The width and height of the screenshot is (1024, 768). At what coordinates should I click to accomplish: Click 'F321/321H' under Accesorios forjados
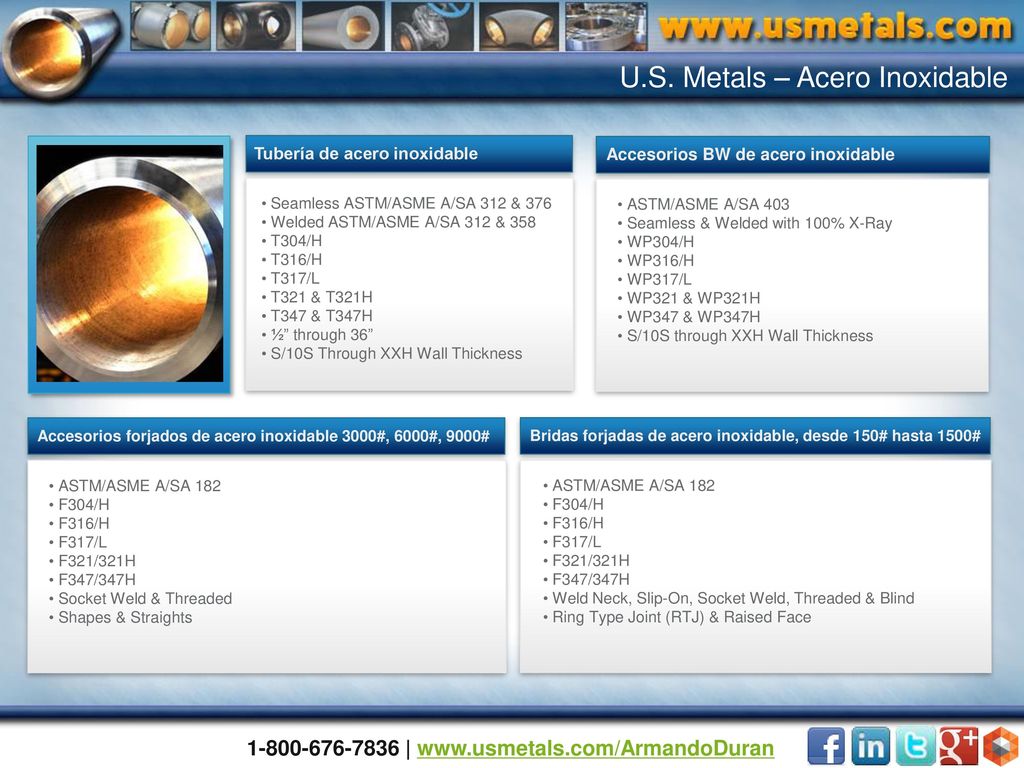[97, 561]
